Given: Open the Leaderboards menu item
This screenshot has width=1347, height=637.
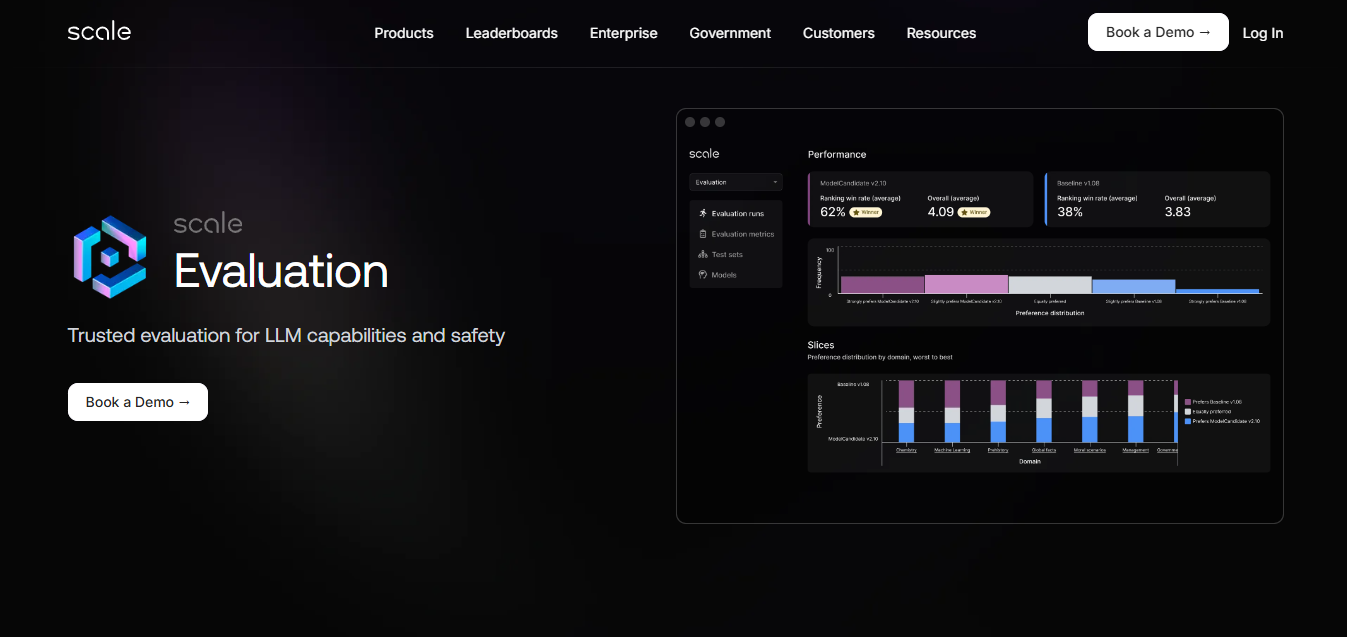Looking at the screenshot, I should pyautogui.click(x=512, y=33).
